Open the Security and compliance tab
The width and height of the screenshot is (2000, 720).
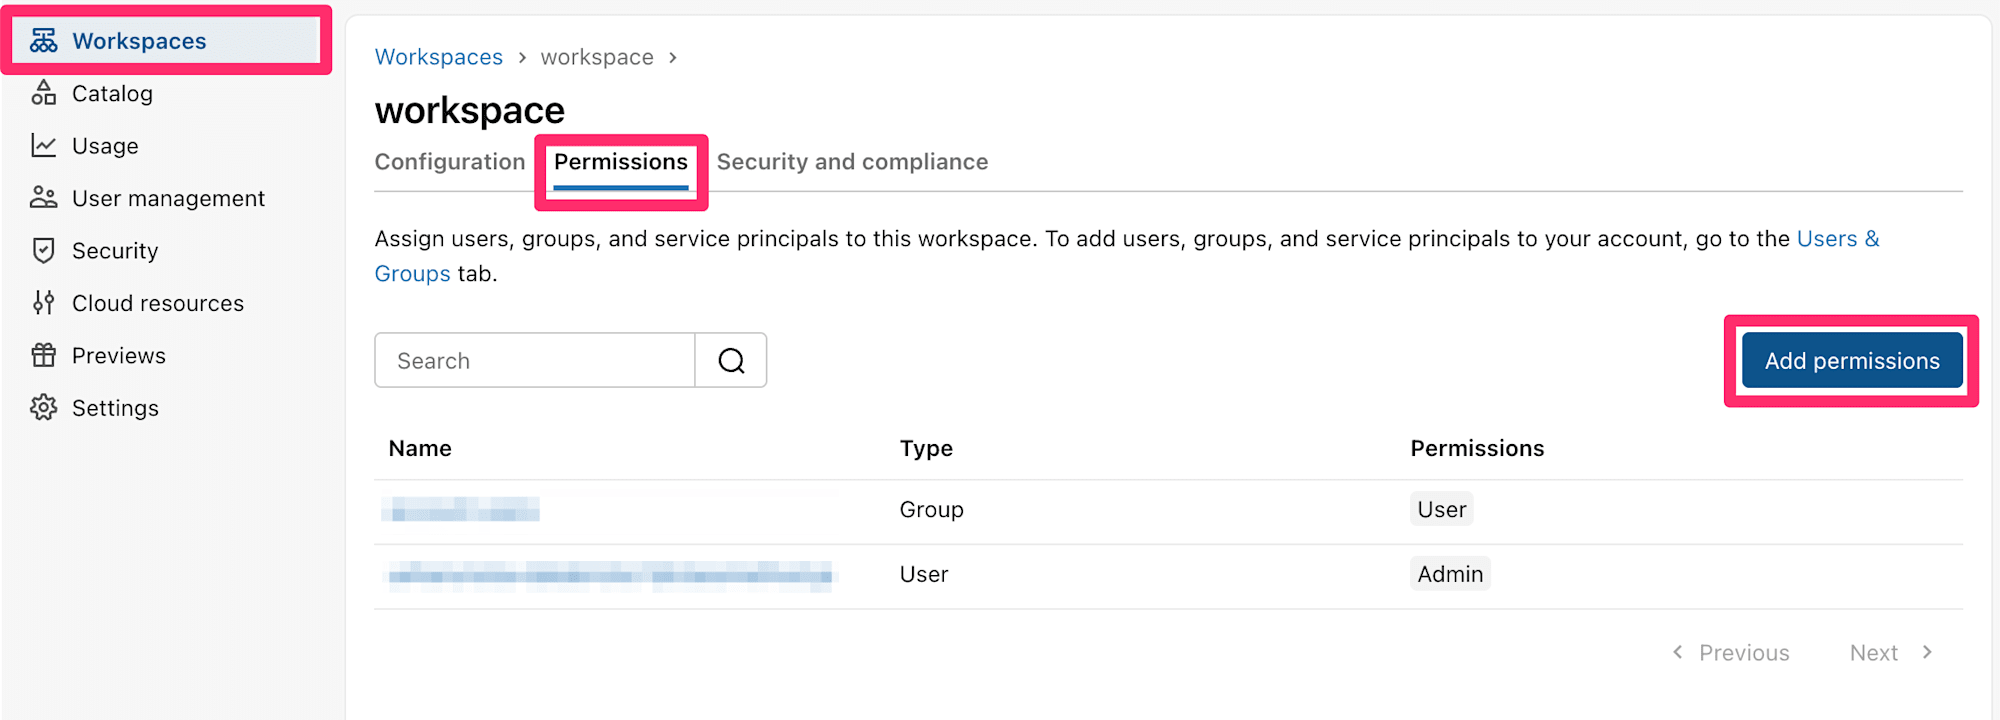pyautogui.click(x=852, y=162)
